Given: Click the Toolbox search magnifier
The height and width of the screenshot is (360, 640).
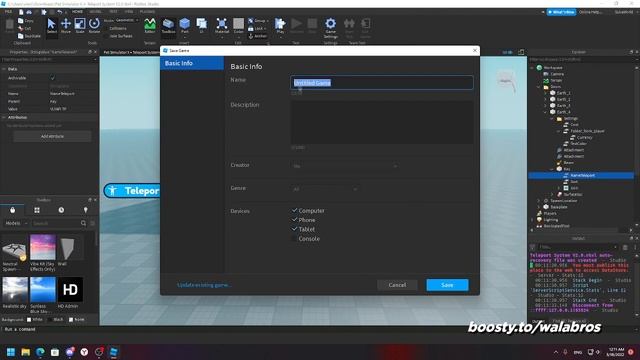Looking at the screenshot, I should [x=84, y=223].
